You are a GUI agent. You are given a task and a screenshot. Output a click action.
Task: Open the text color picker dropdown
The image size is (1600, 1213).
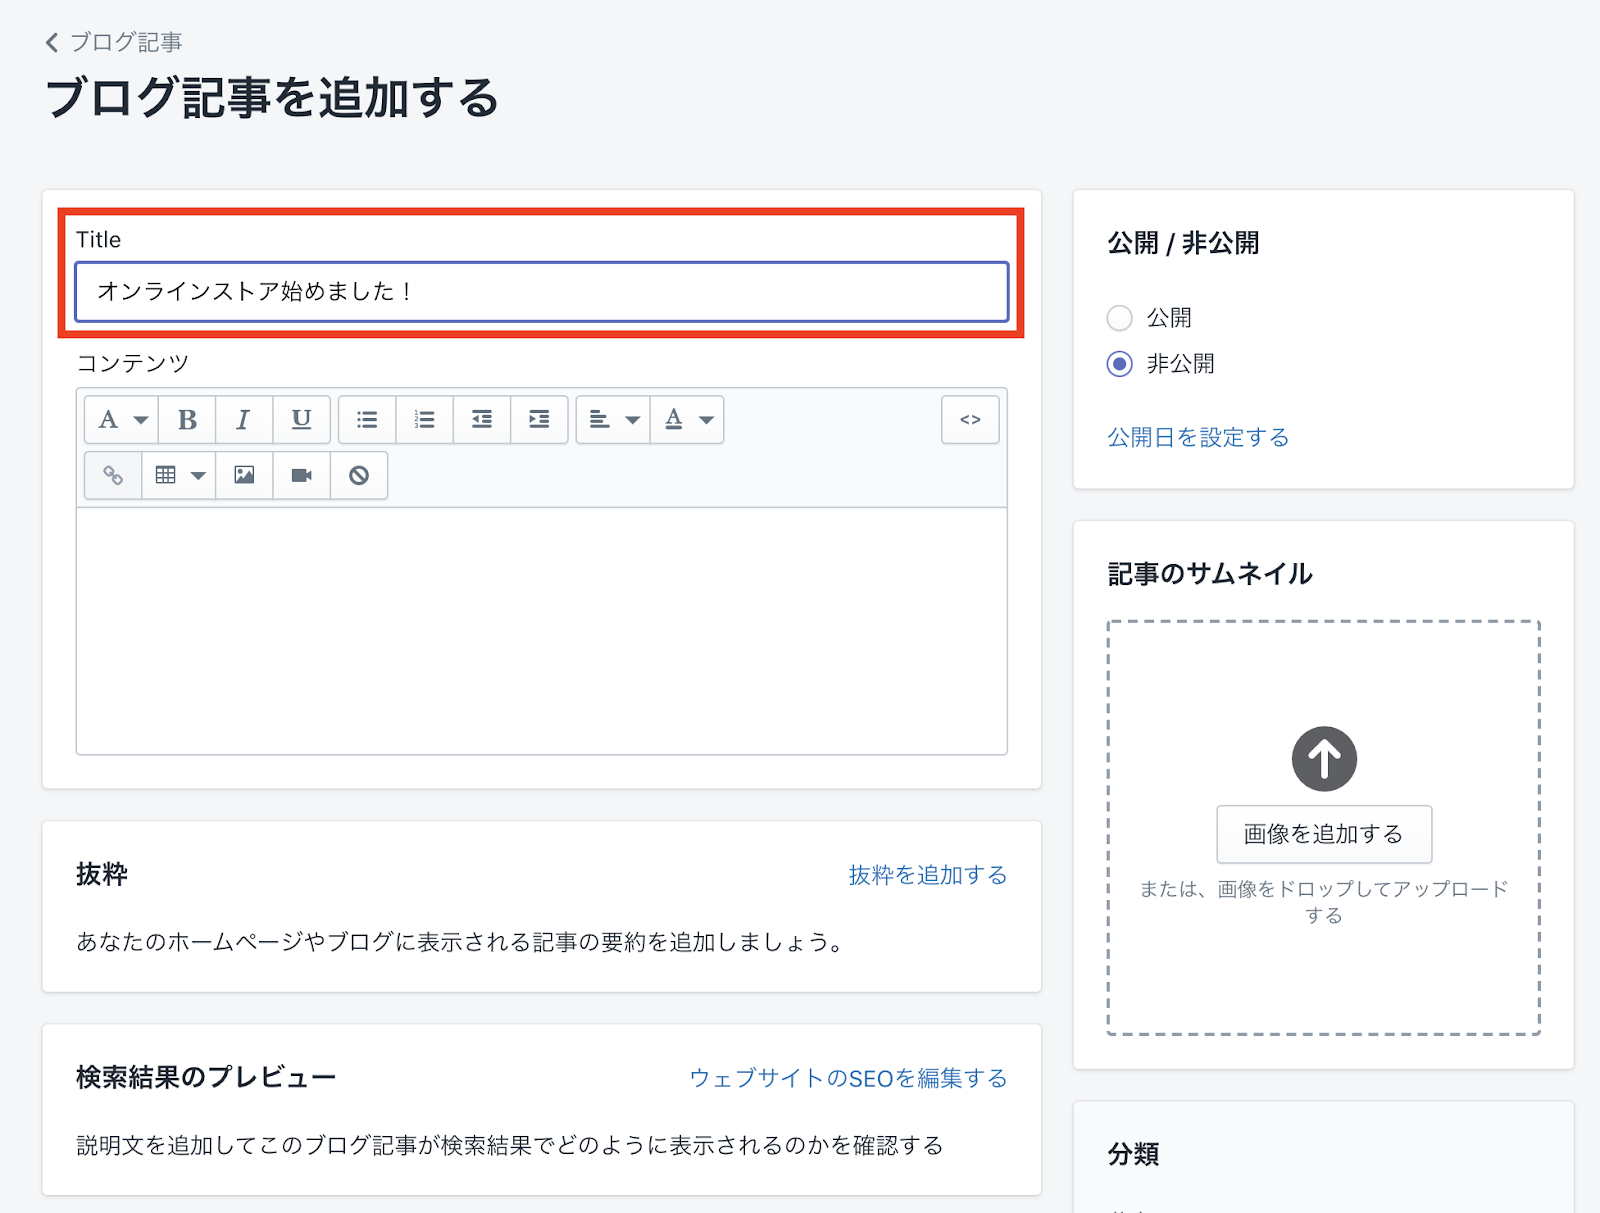[x=688, y=420]
